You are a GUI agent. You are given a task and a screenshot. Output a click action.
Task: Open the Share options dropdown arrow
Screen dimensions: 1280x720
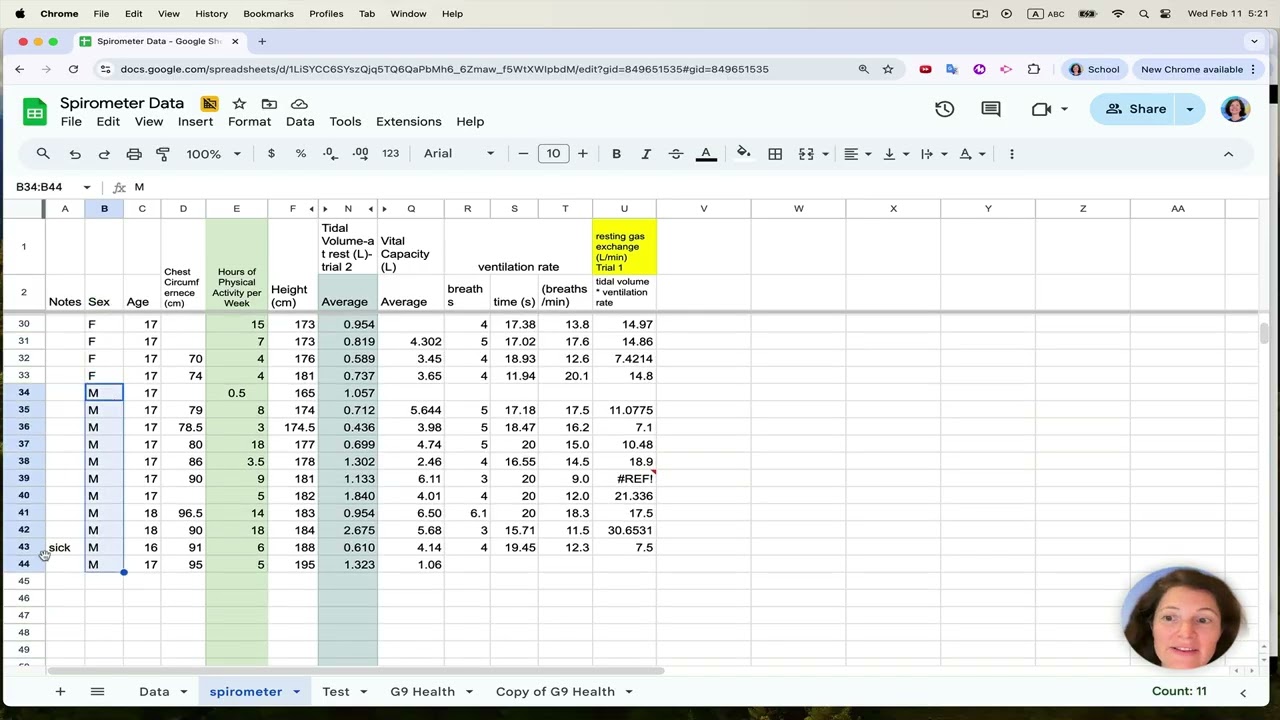1190,109
